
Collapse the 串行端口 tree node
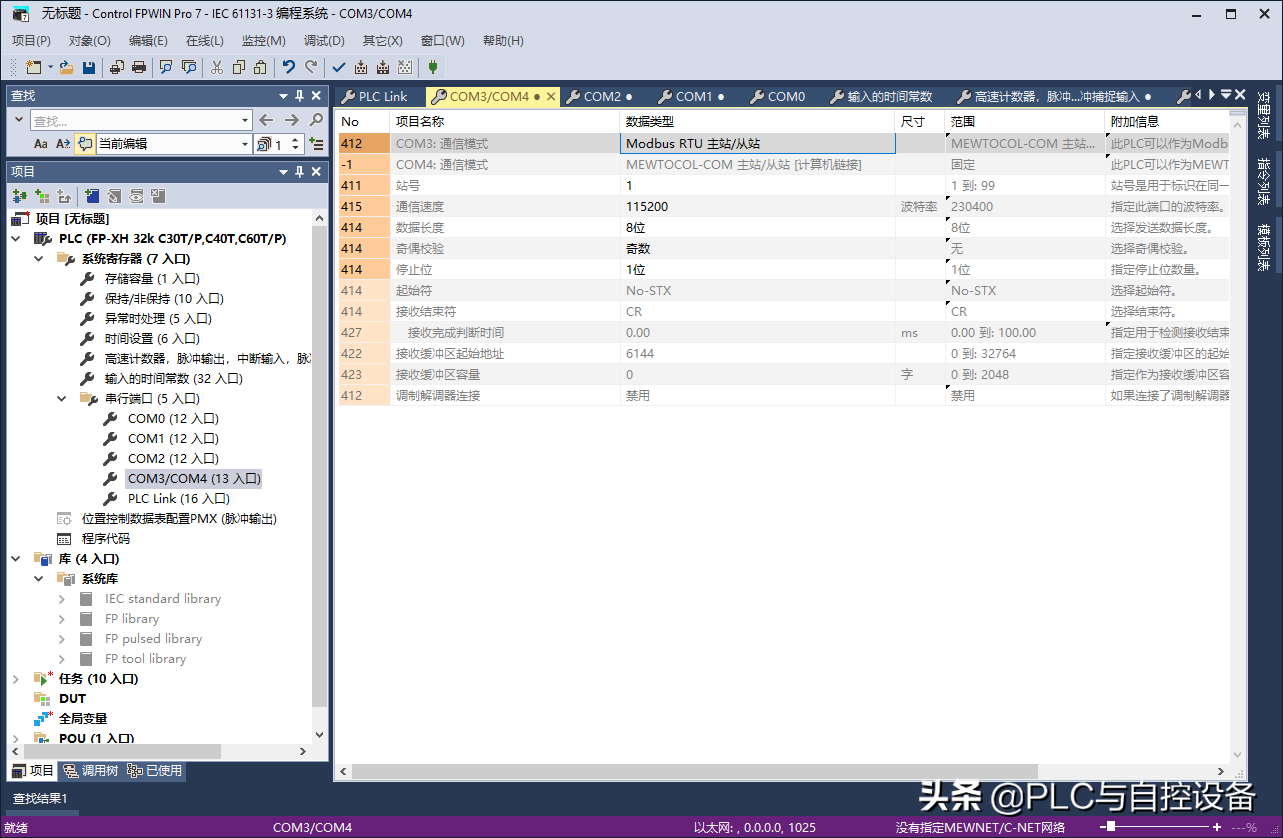(62, 398)
